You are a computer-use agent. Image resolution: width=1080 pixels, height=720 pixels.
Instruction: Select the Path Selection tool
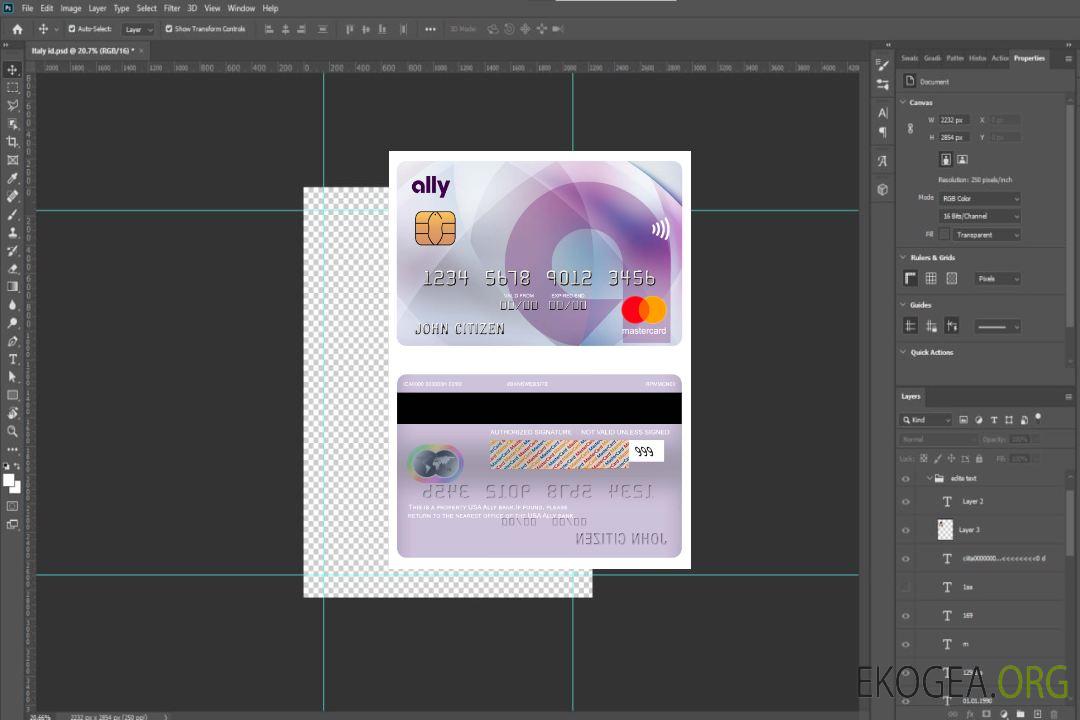pos(12,377)
